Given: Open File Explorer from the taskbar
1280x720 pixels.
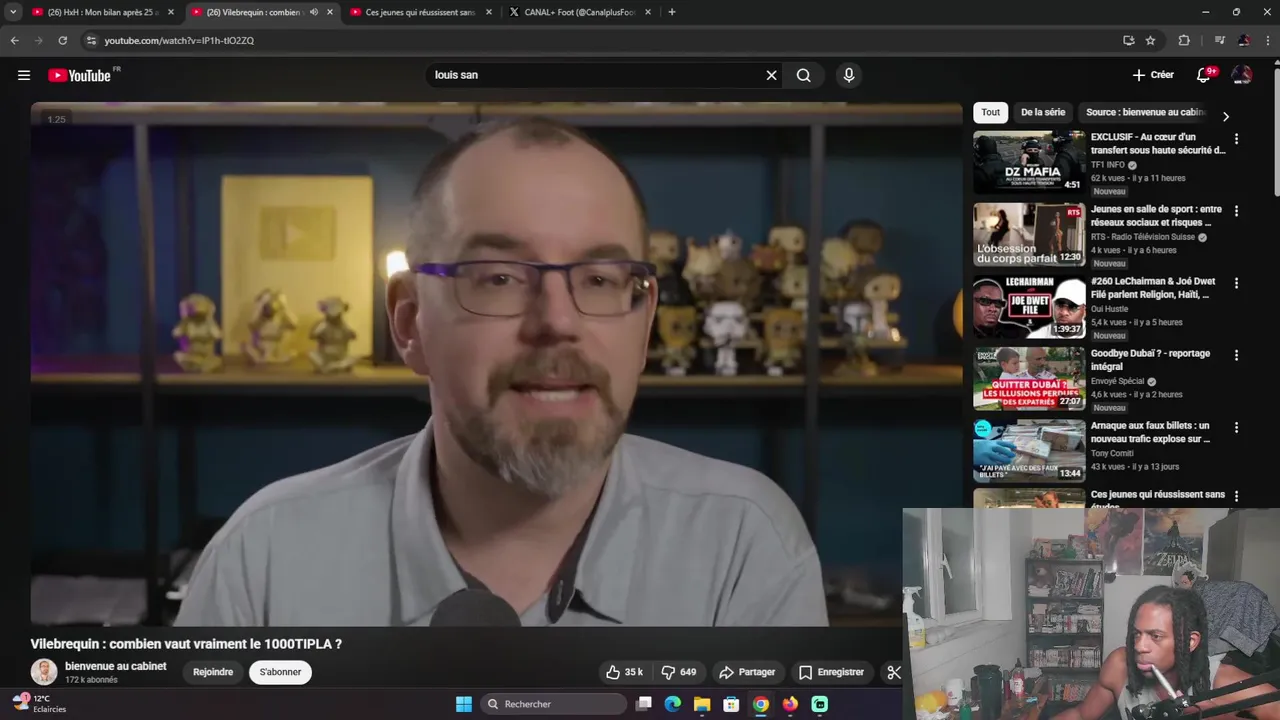Looking at the screenshot, I should pos(702,704).
